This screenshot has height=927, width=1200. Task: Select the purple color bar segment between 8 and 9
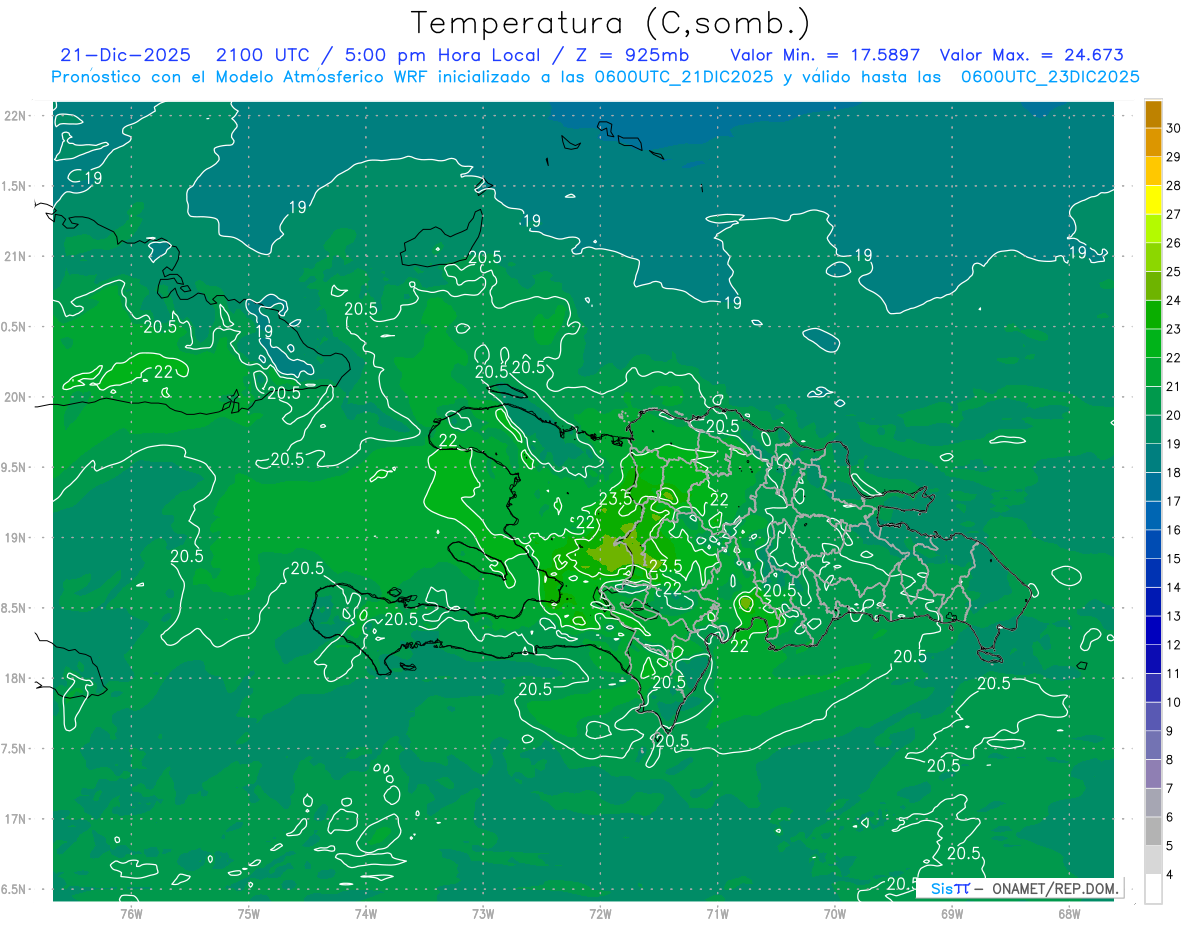[1153, 745]
